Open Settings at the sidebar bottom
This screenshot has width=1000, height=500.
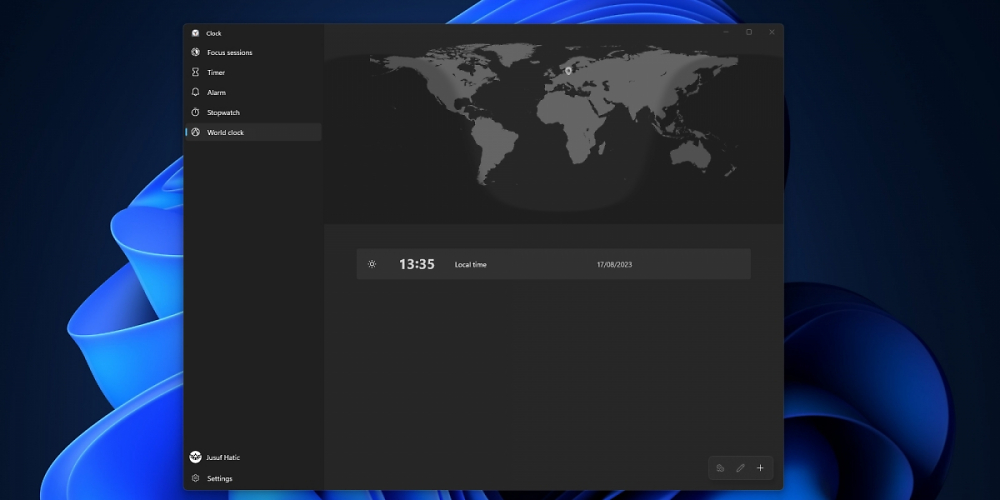click(x=253, y=478)
